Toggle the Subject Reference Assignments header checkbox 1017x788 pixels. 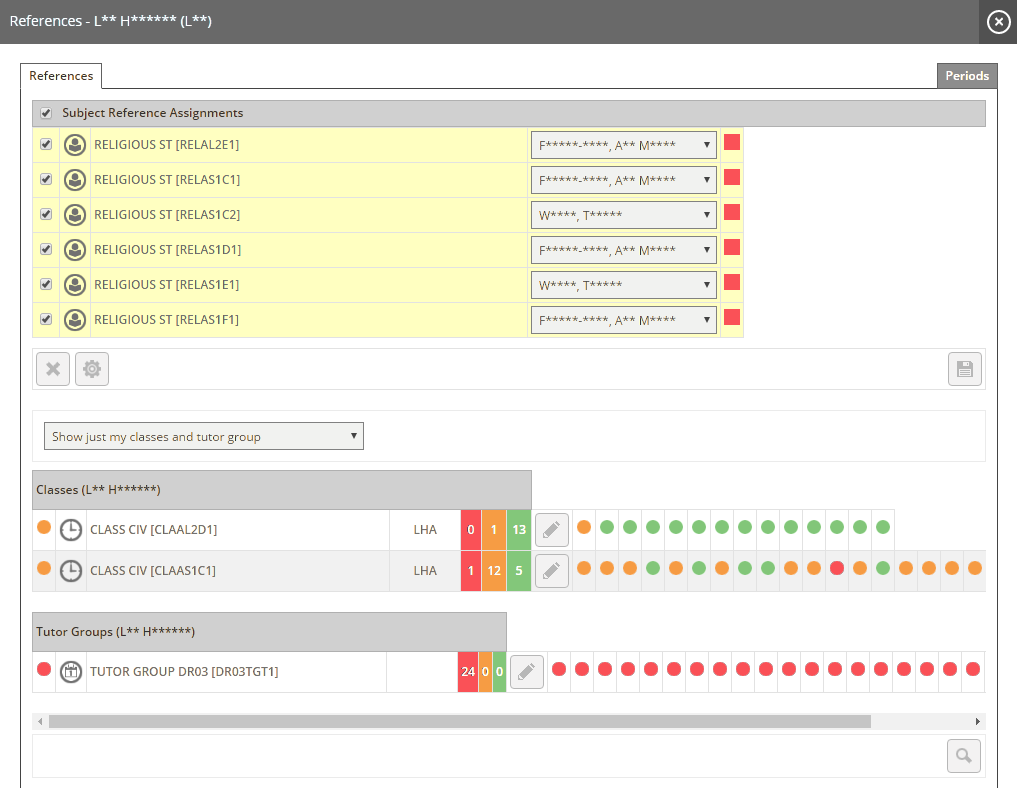46,113
